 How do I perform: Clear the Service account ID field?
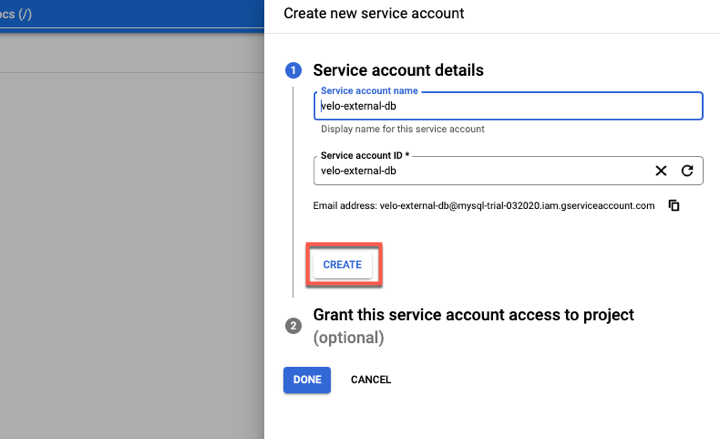pos(661,171)
